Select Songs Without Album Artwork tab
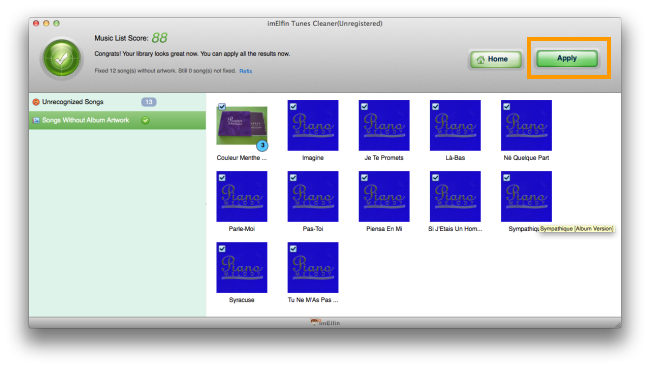The image size is (650, 368). tap(117, 120)
